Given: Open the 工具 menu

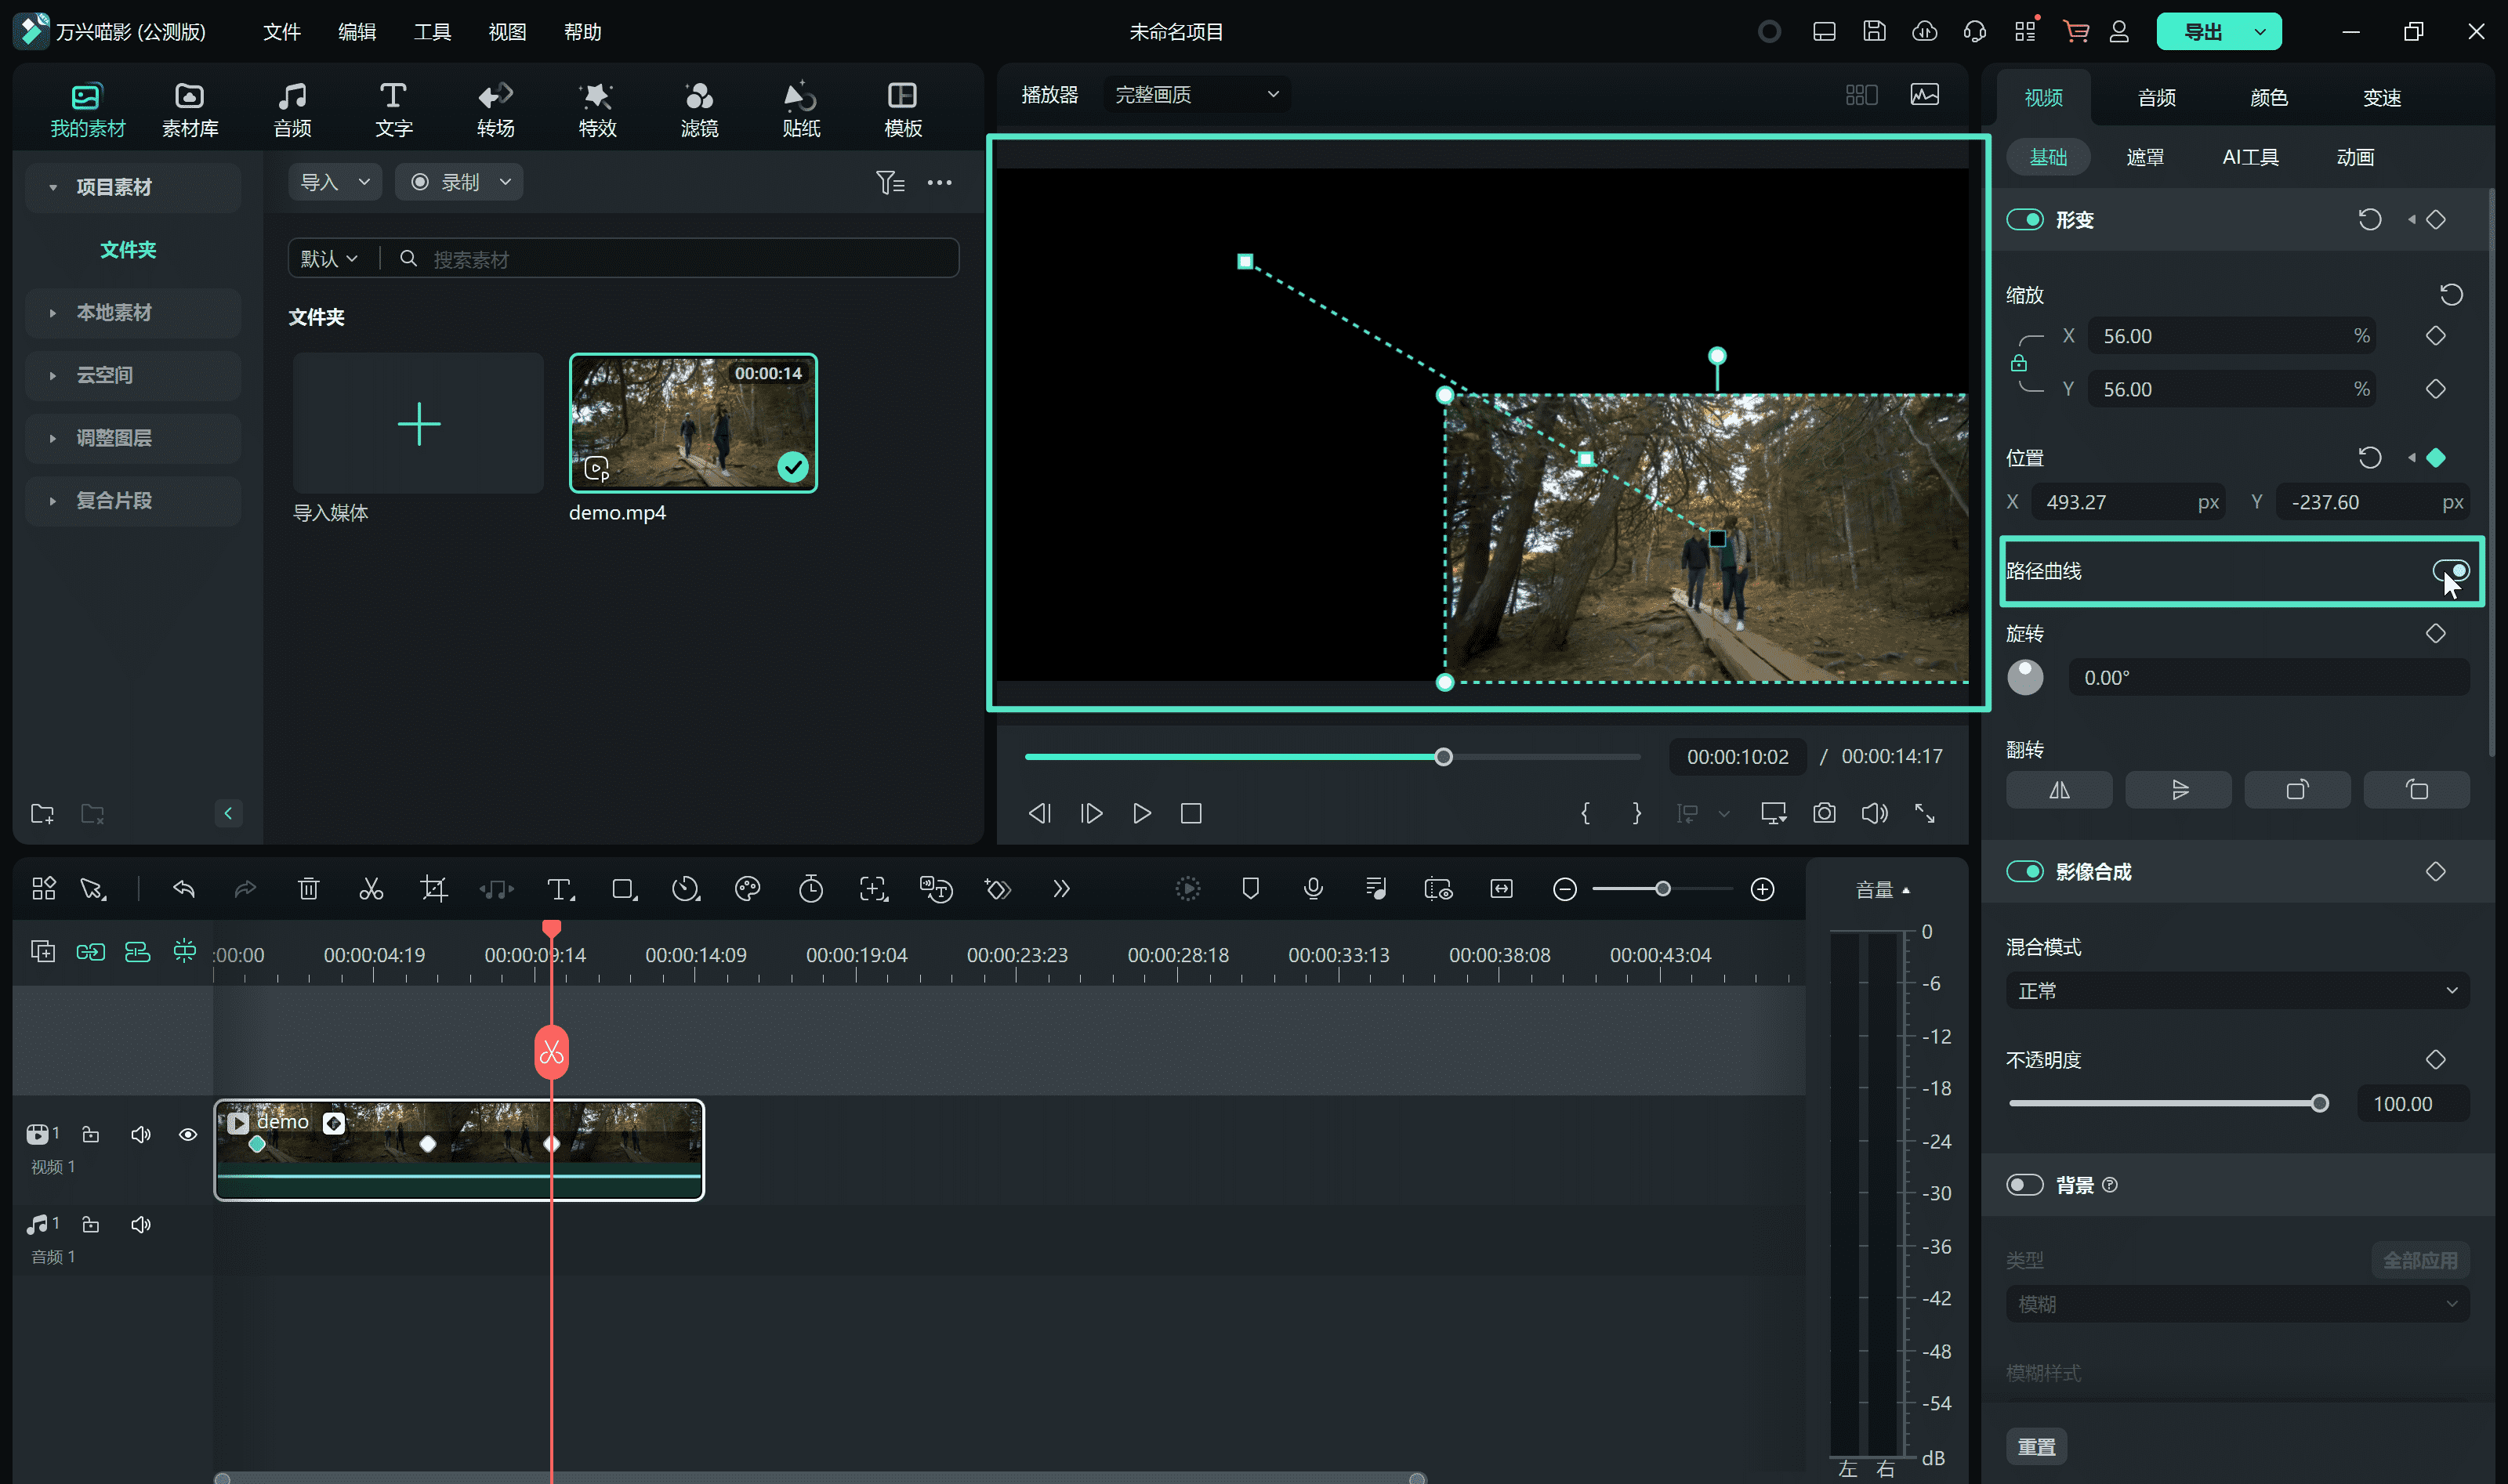Looking at the screenshot, I should pyautogui.click(x=432, y=31).
